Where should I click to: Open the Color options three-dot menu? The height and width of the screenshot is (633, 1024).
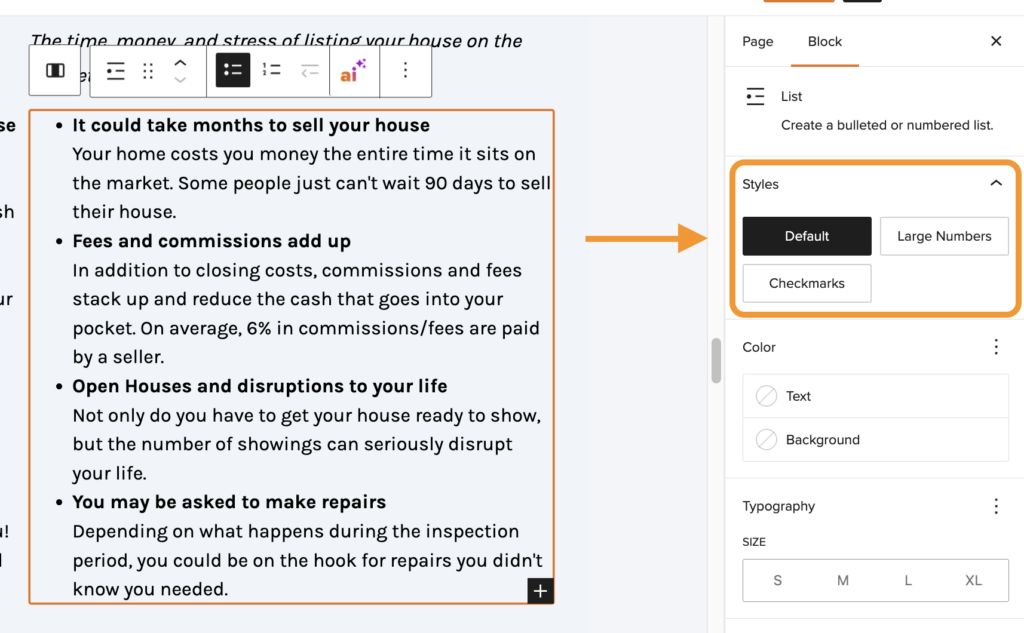[996, 347]
